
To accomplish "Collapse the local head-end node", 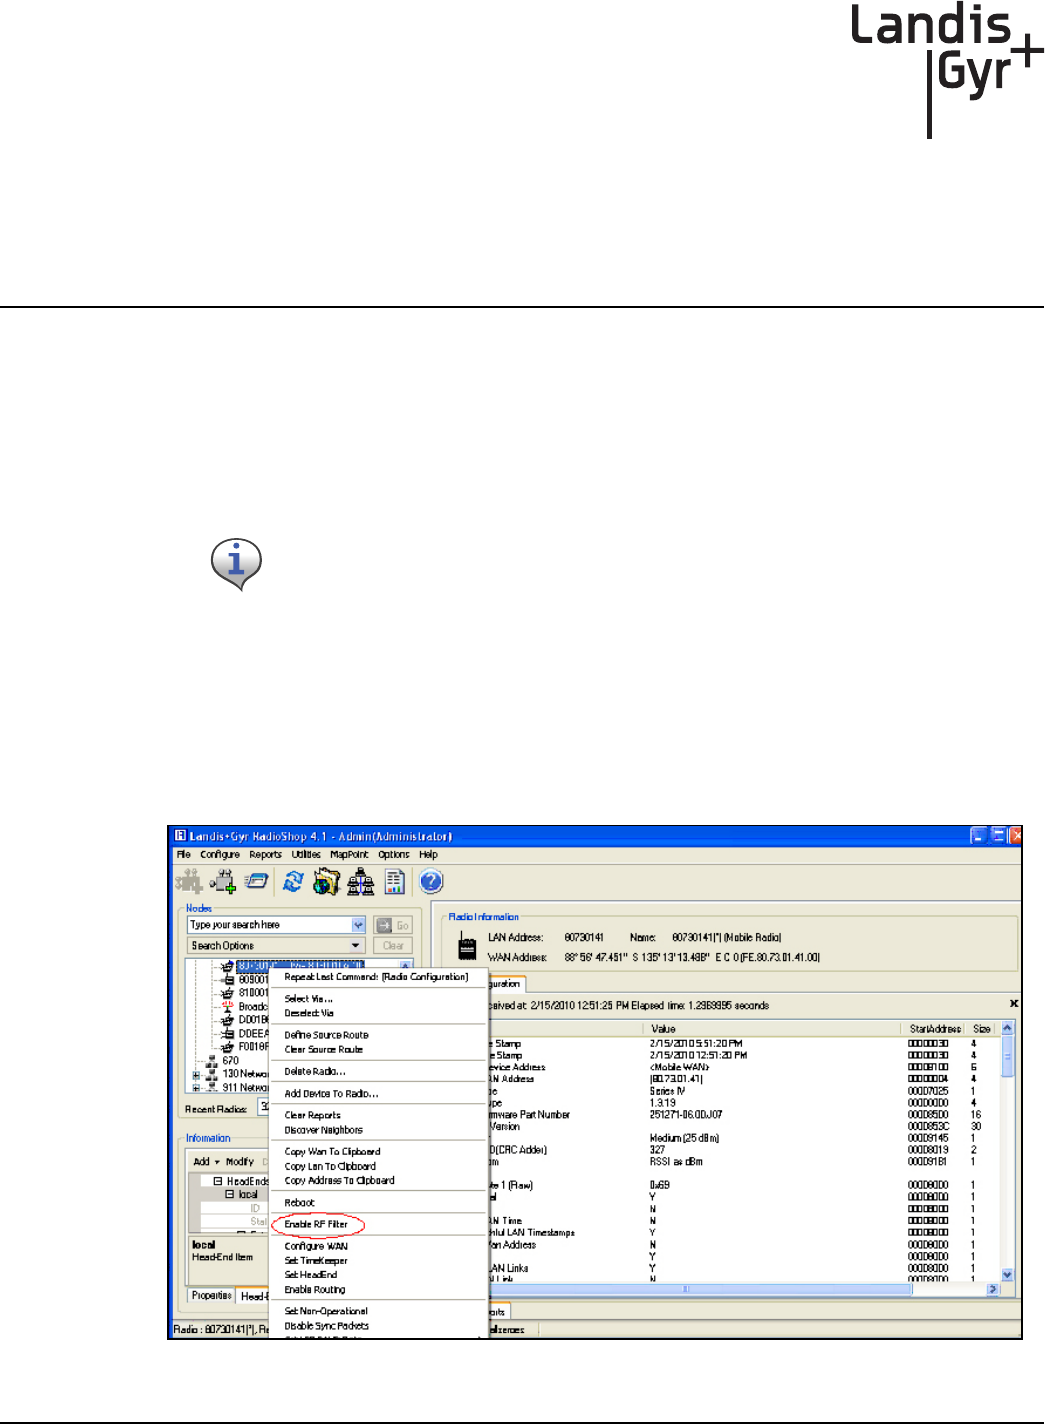I will (230, 1194).
